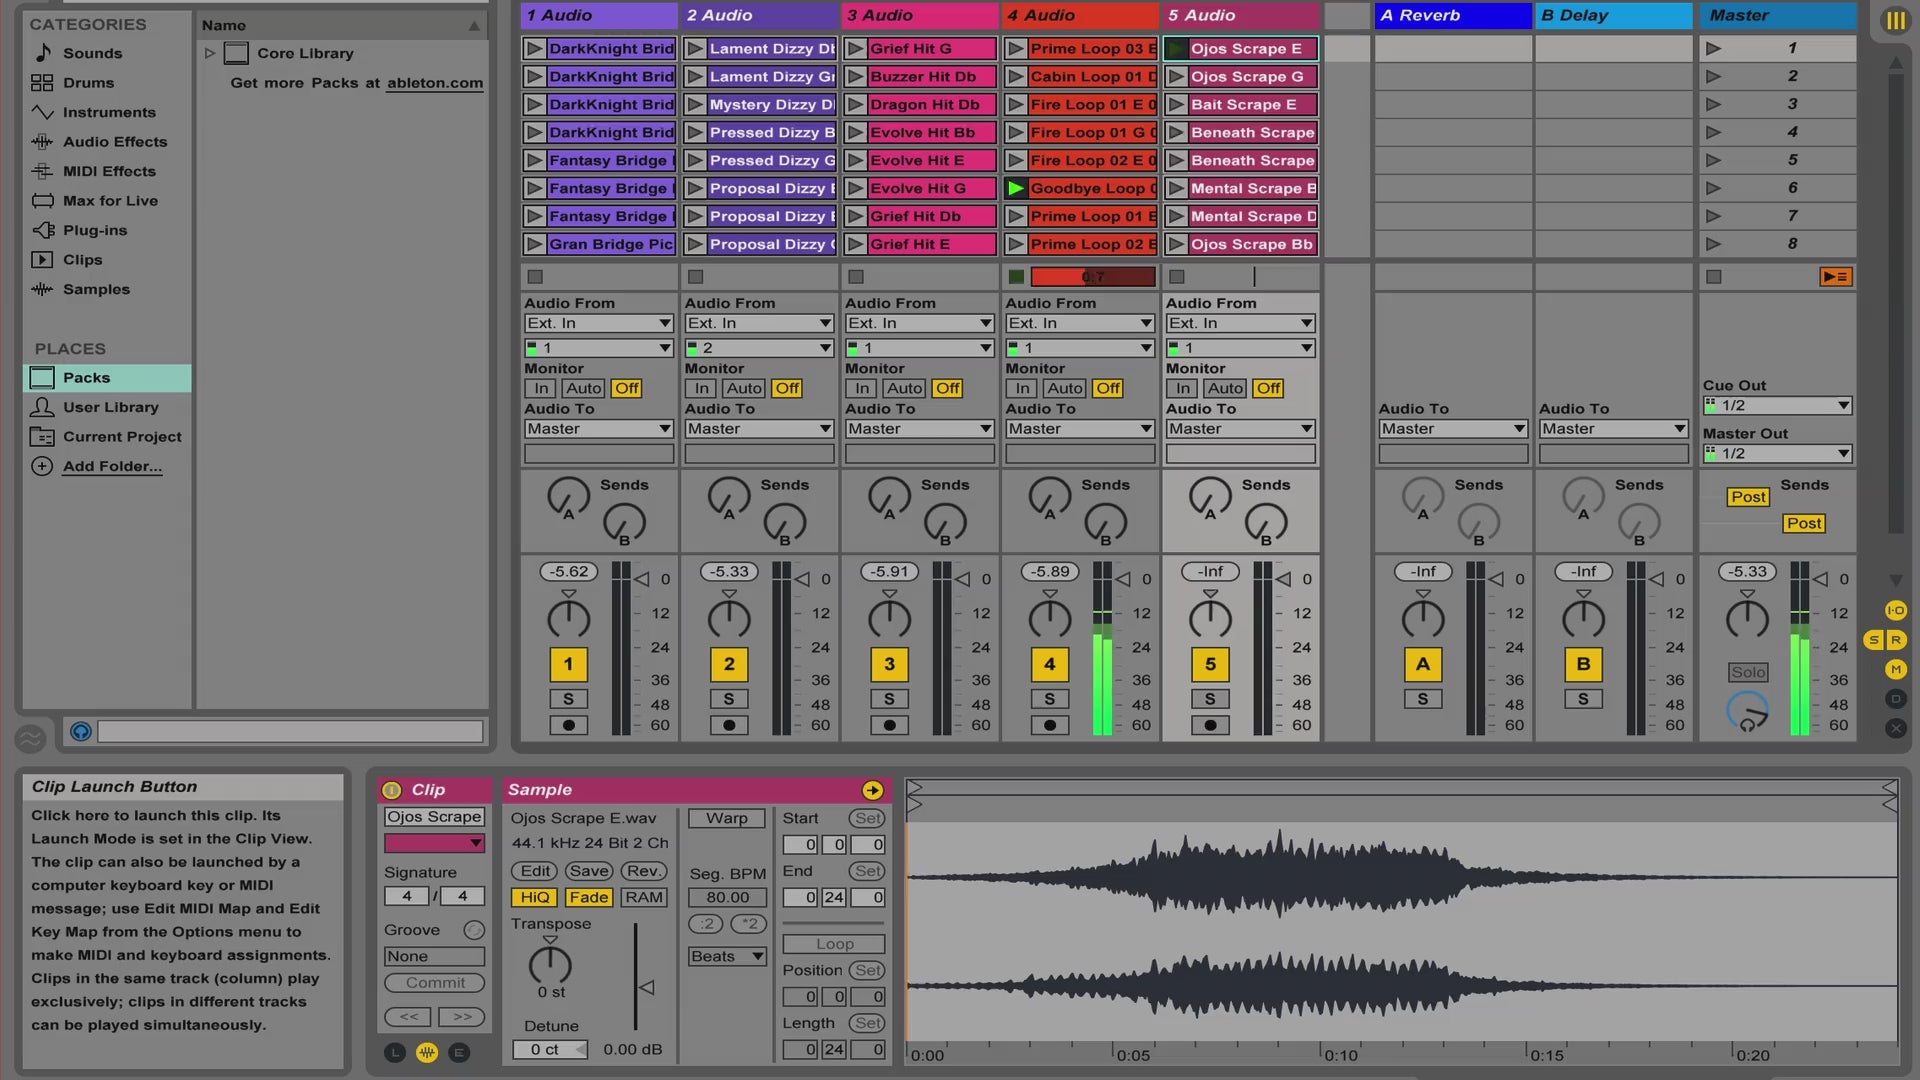Image resolution: width=1920 pixels, height=1080 pixels.
Task: Click Save default clip button
Action: tap(589, 871)
